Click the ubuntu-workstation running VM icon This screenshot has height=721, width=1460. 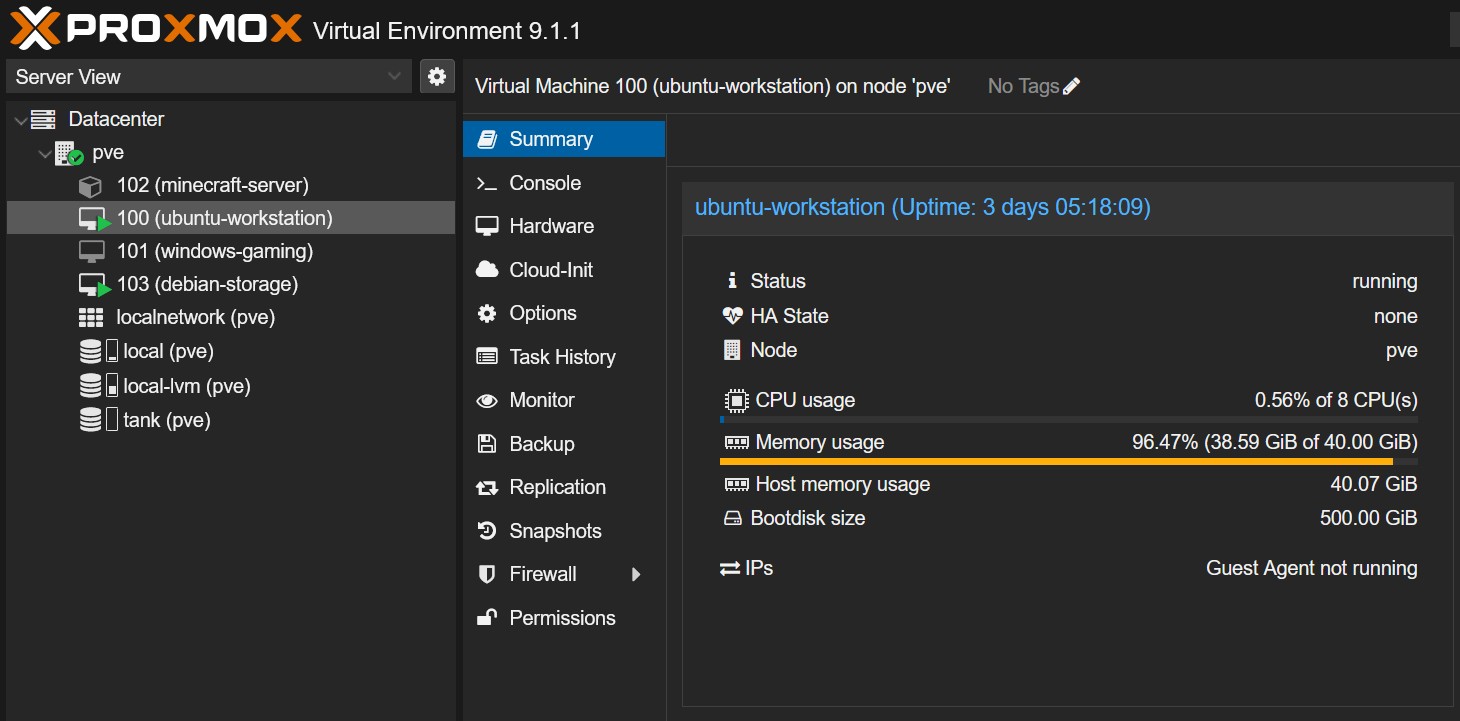click(x=95, y=219)
